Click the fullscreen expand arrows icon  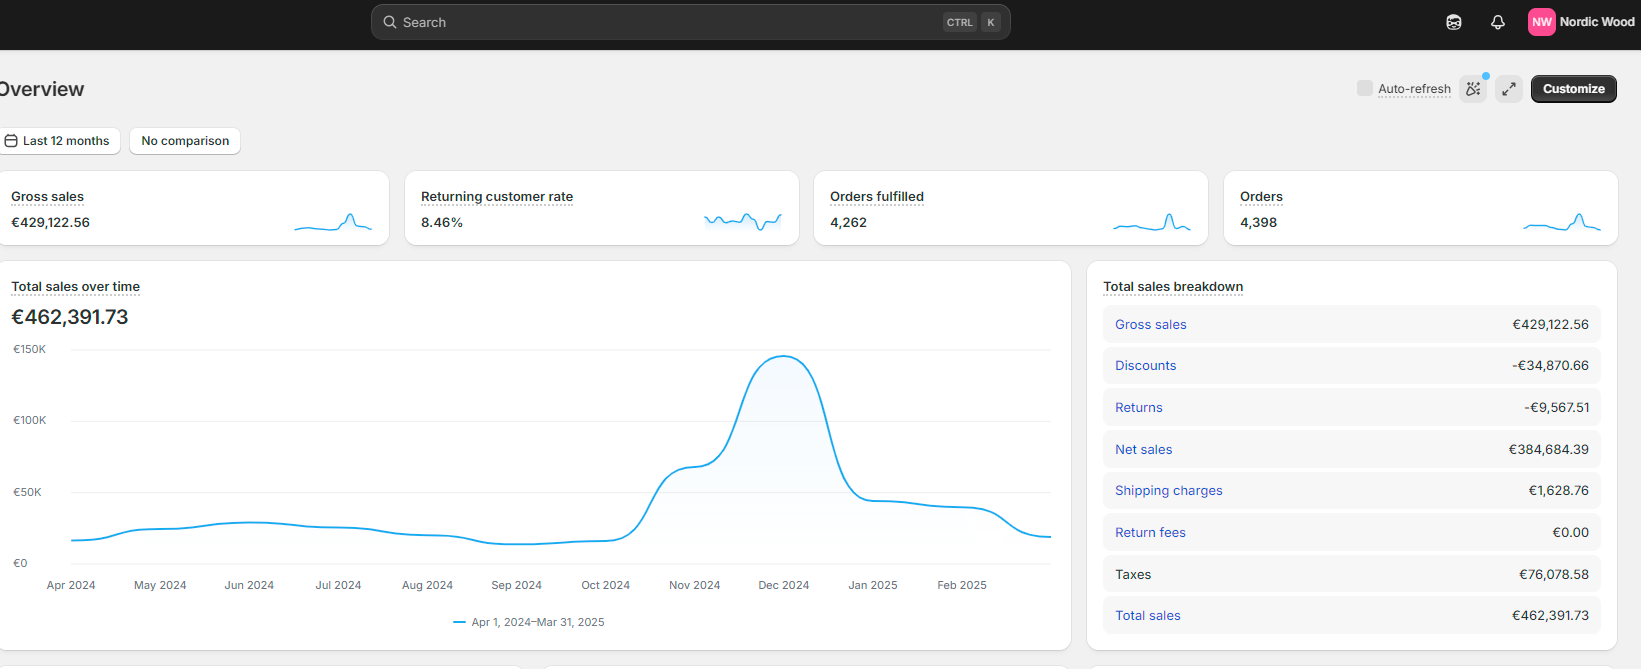(1509, 89)
